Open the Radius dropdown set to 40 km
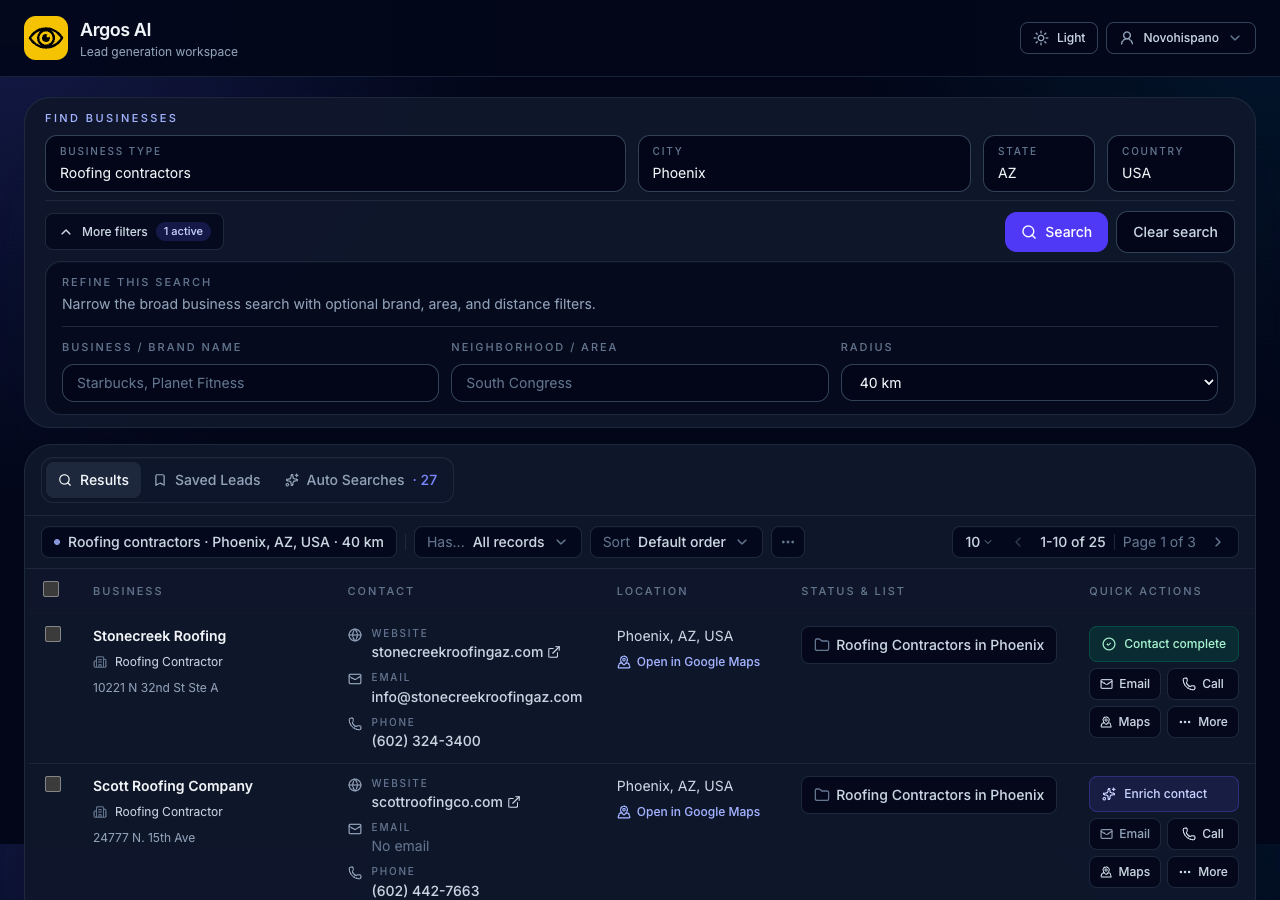Viewport: 1280px width, 900px height. tap(1029, 382)
